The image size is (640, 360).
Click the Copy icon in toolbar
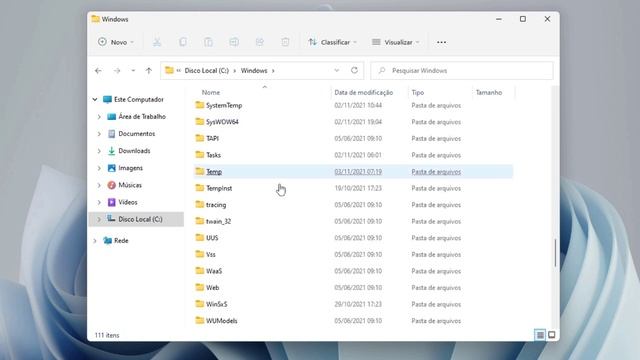coord(182,42)
